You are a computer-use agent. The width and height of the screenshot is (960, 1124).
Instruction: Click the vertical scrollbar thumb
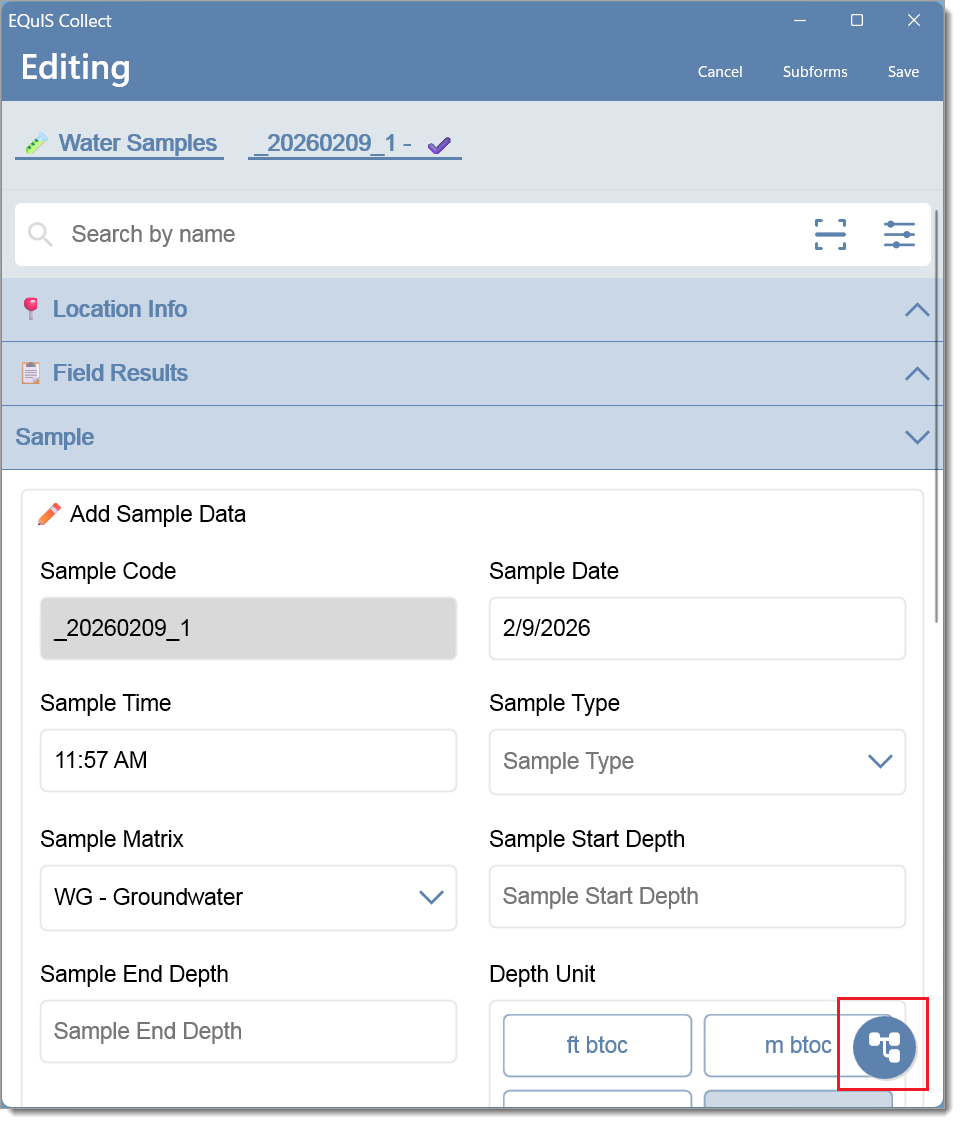(936, 416)
